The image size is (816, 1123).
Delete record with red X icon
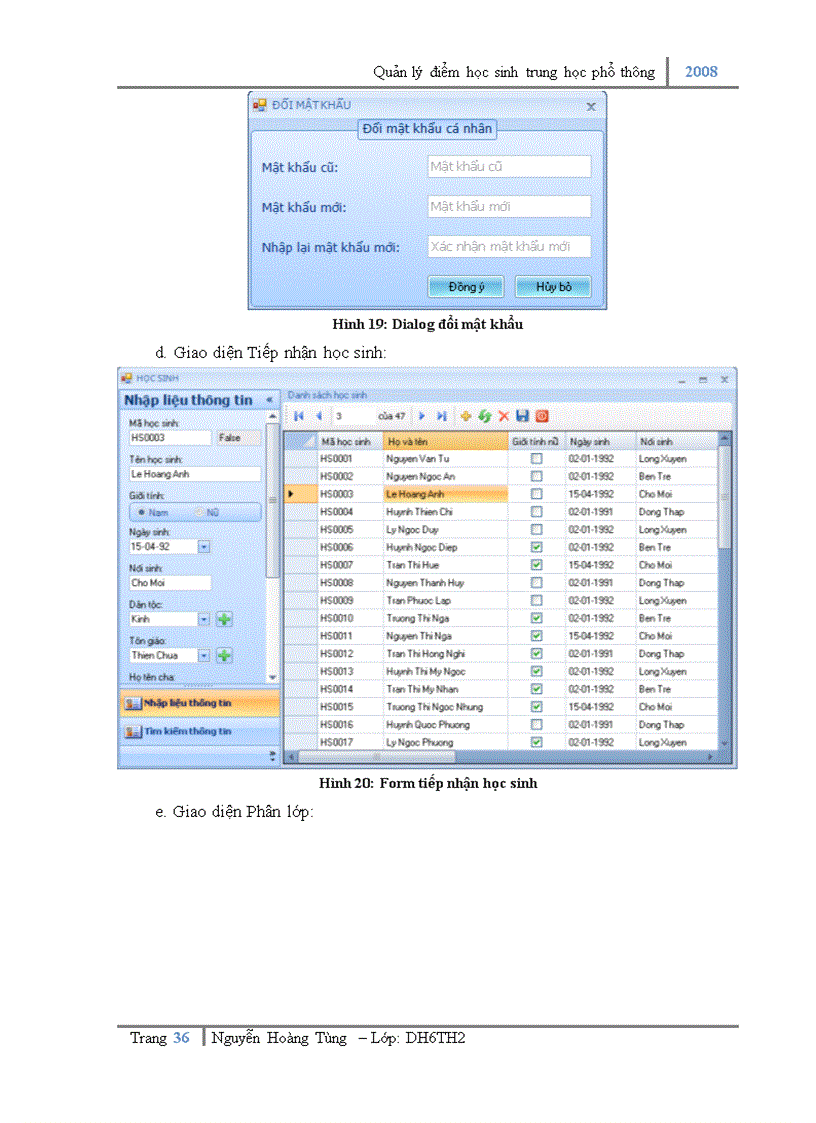[503, 416]
